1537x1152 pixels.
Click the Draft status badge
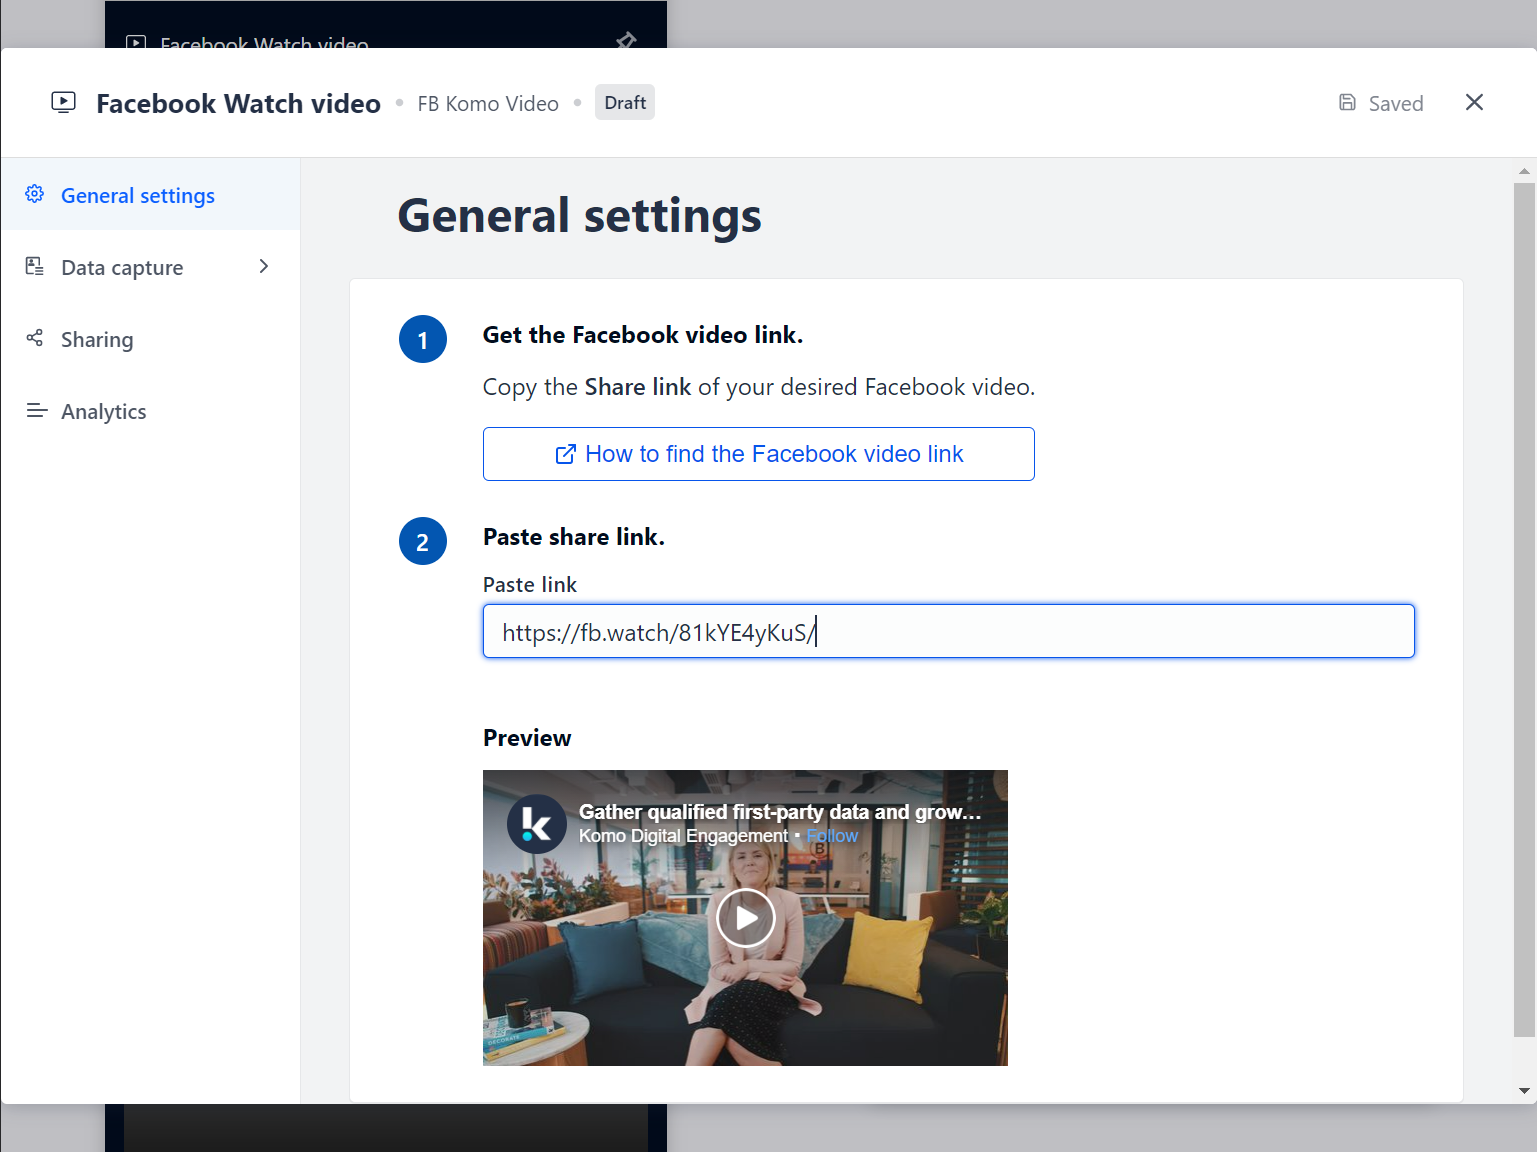coord(624,103)
